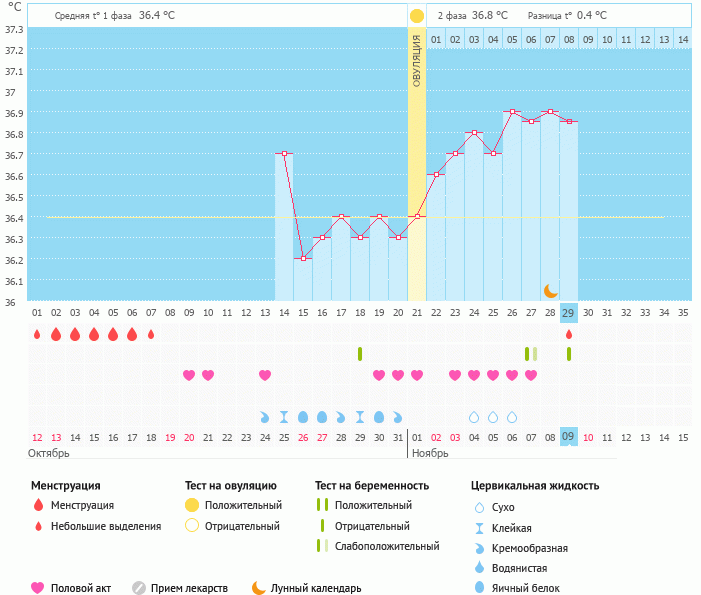This screenshot has width=701, height=595.
Task: Click the yellow positive ovulation circle at top
Action: click(416, 16)
